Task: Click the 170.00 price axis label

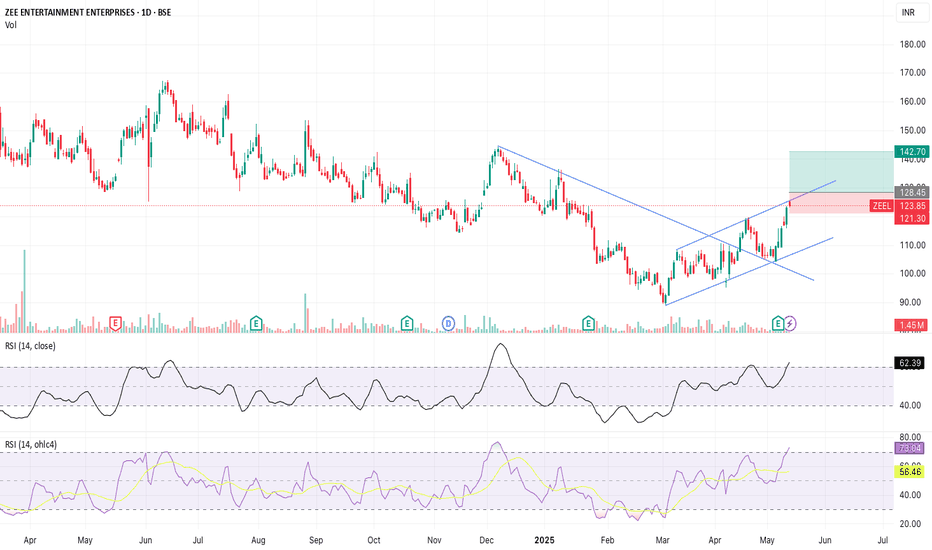Action: point(912,73)
